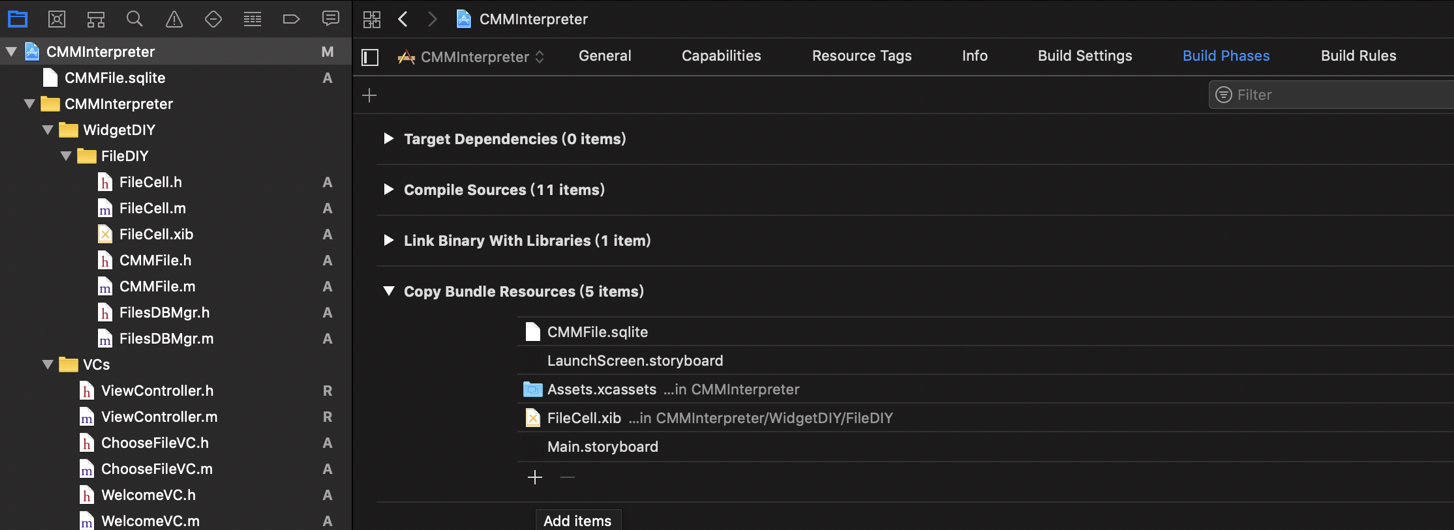Screen dimensions: 1454x530
Task: Collapse Copy Bundle Resources section
Action: click(x=388, y=292)
